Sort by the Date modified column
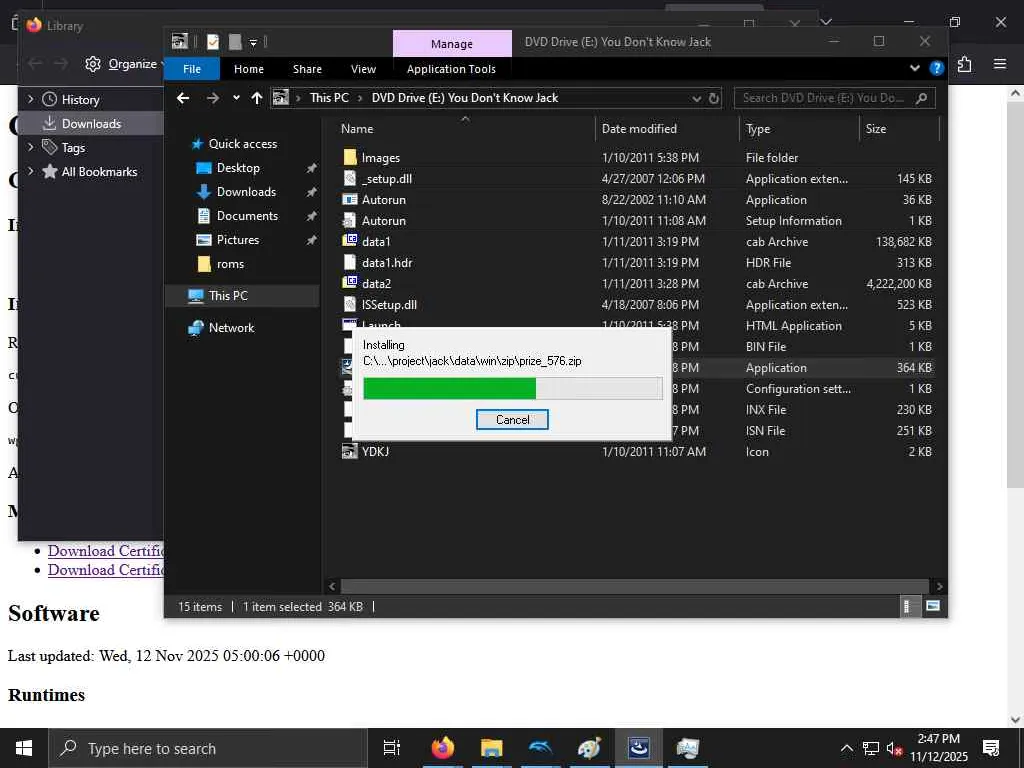Screen dimensions: 1024x768 tap(639, 129)
